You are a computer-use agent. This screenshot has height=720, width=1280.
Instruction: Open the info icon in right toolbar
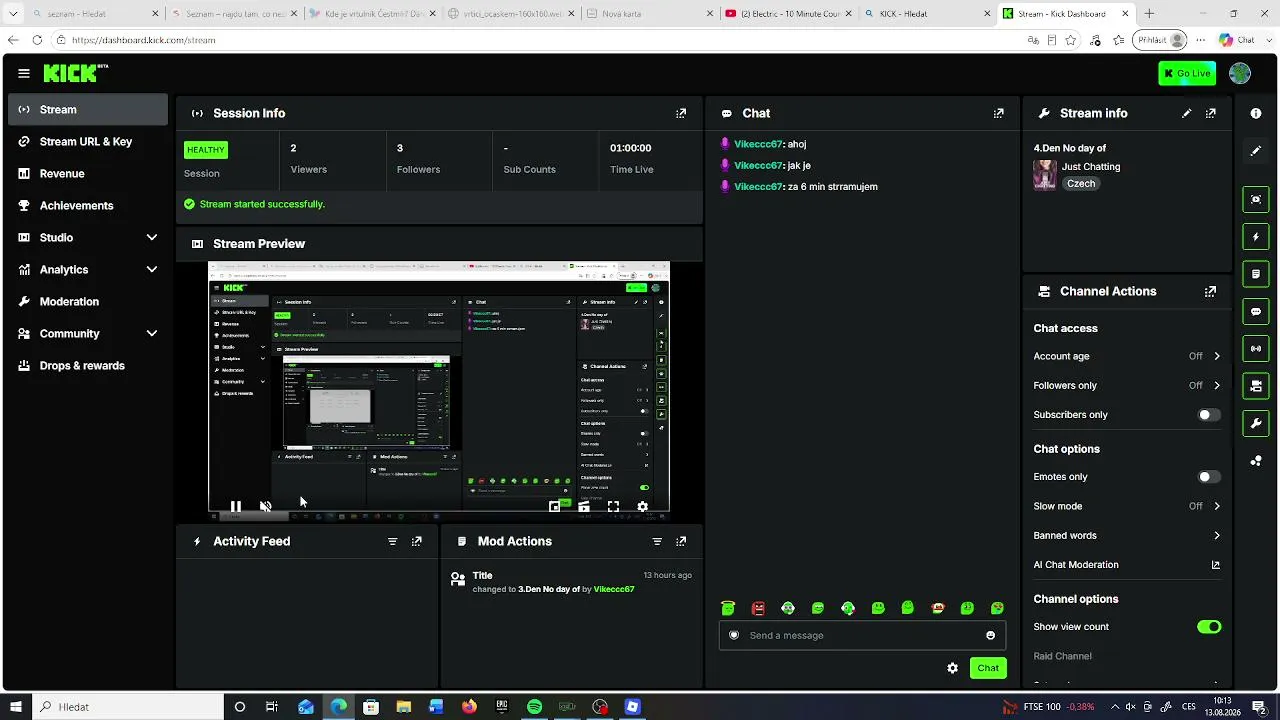(x=1256, y=114)
